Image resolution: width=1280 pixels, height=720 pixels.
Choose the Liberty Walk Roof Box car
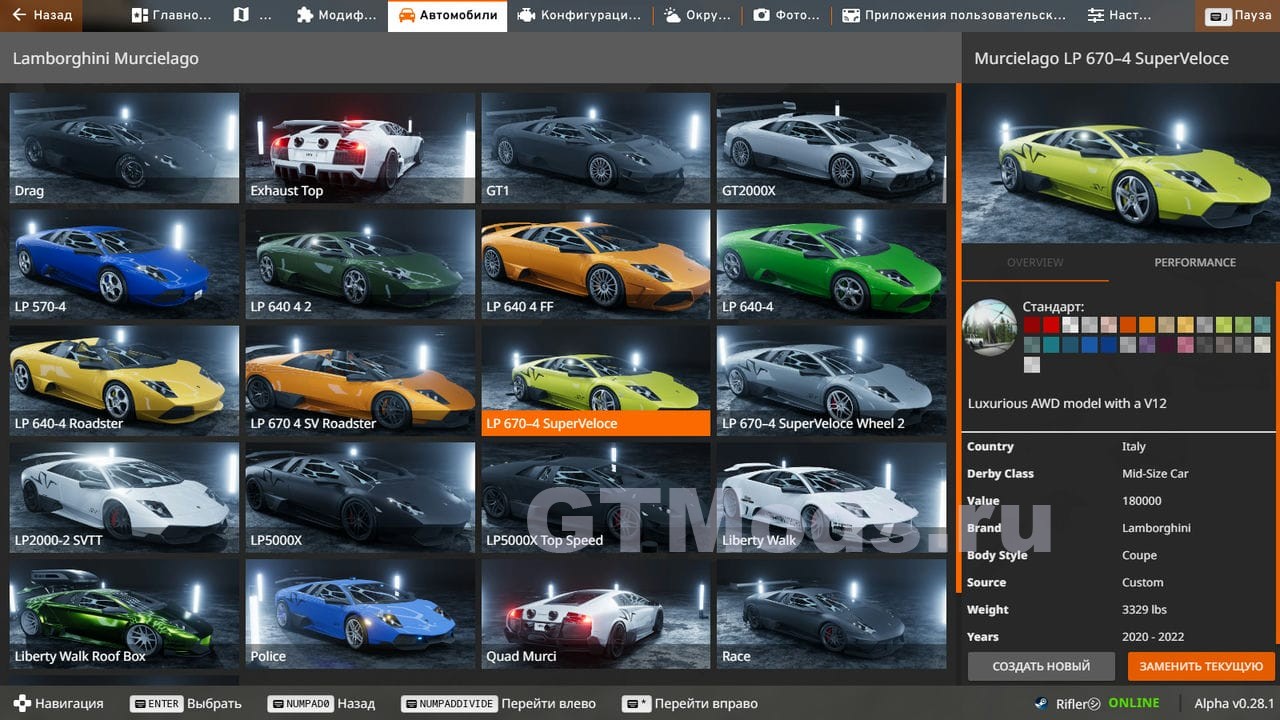click(x=124, y=614)
